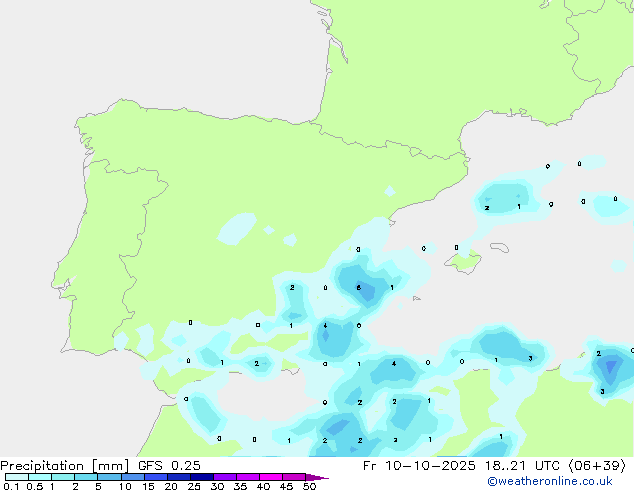The width and height of the screenshot is (634, 490).
Task: Click the legend label '20'
Action: (x=171, y=486)
